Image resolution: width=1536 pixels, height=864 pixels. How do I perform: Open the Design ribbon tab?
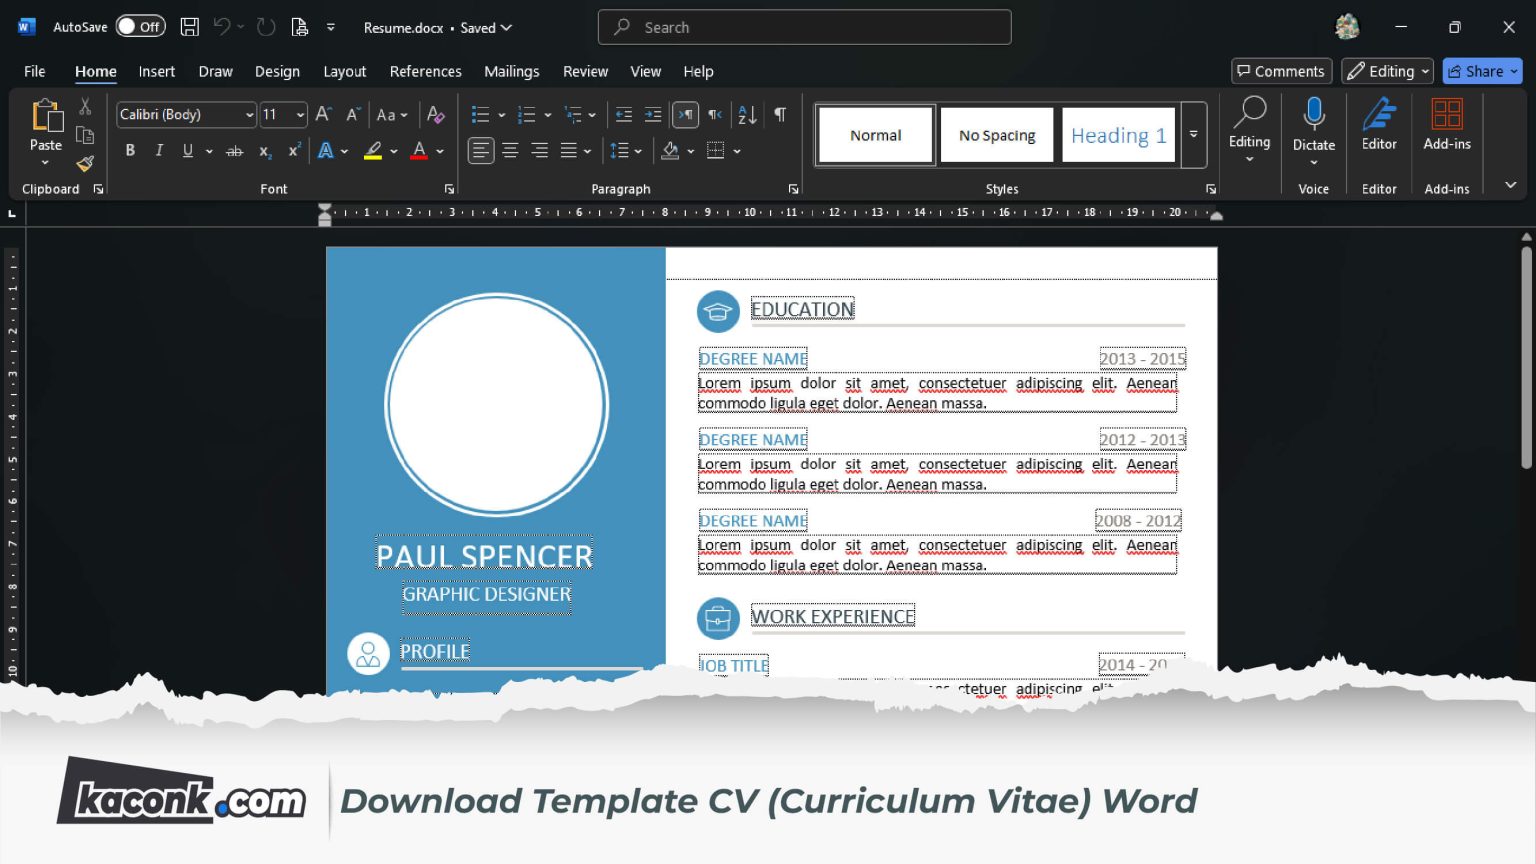277,71
